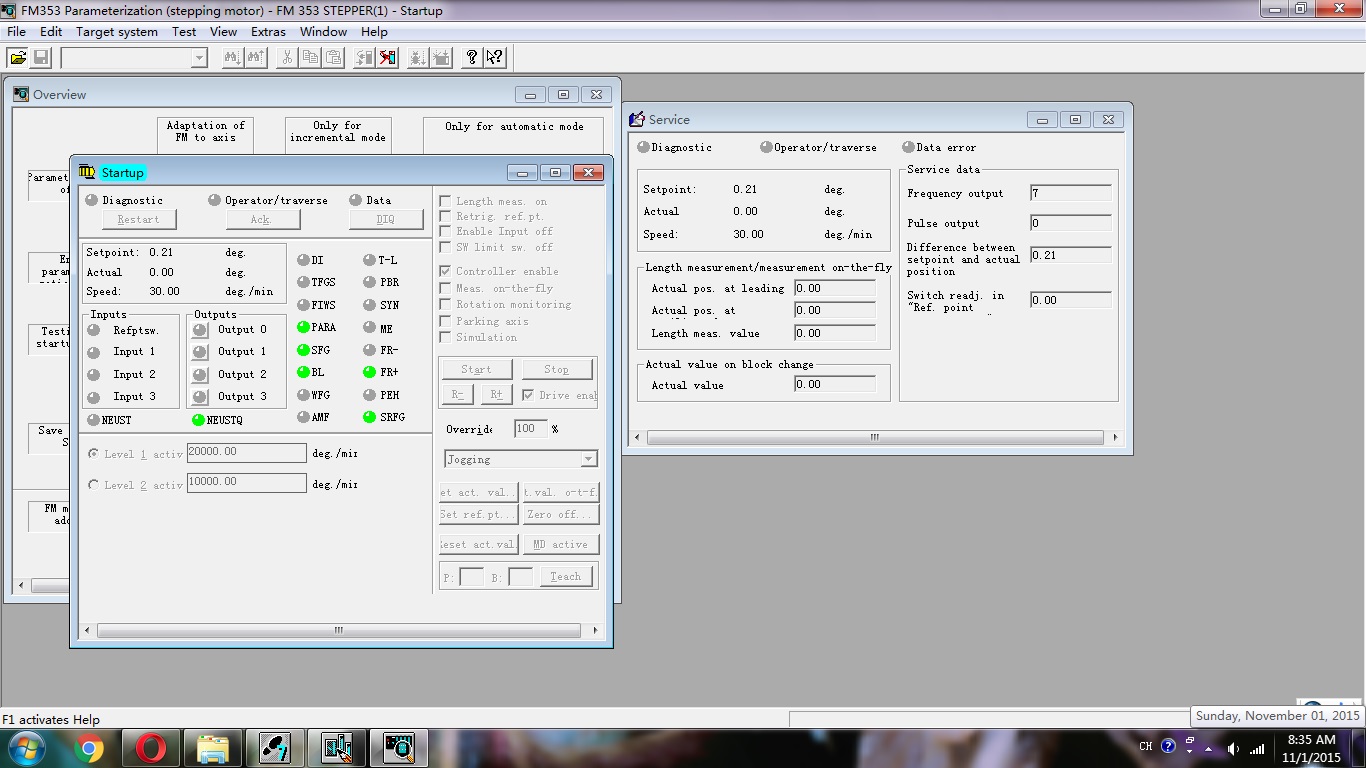Click the red-crossed toolbar icon

(388, 58)
